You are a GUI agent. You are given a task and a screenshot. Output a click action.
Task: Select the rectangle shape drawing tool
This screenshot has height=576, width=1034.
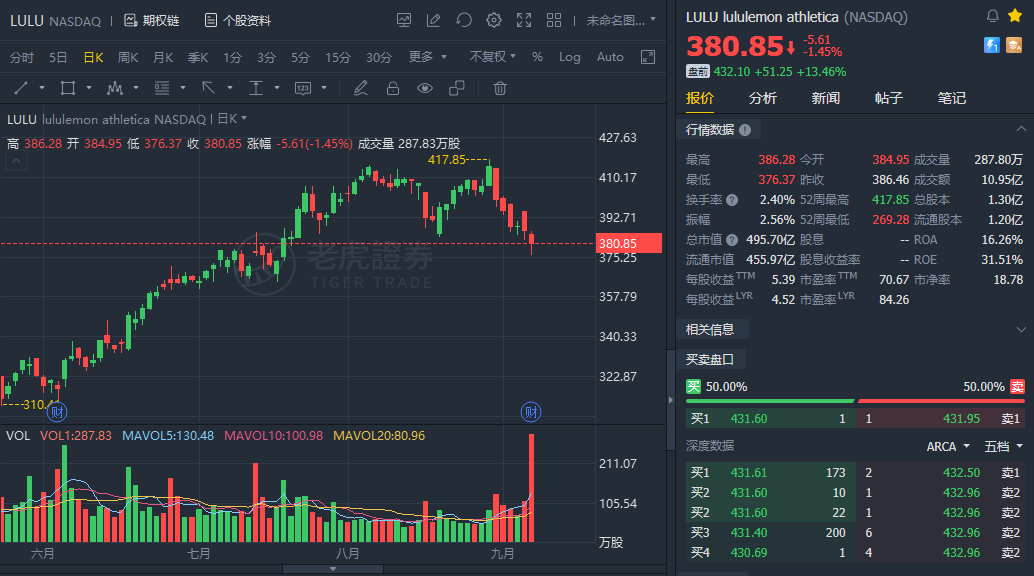[x=67, y=88]
